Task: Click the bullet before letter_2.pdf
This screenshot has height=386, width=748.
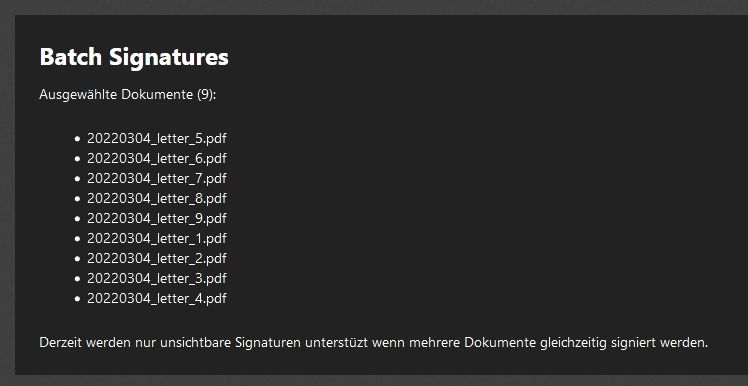Action: (x=77, y=259)
